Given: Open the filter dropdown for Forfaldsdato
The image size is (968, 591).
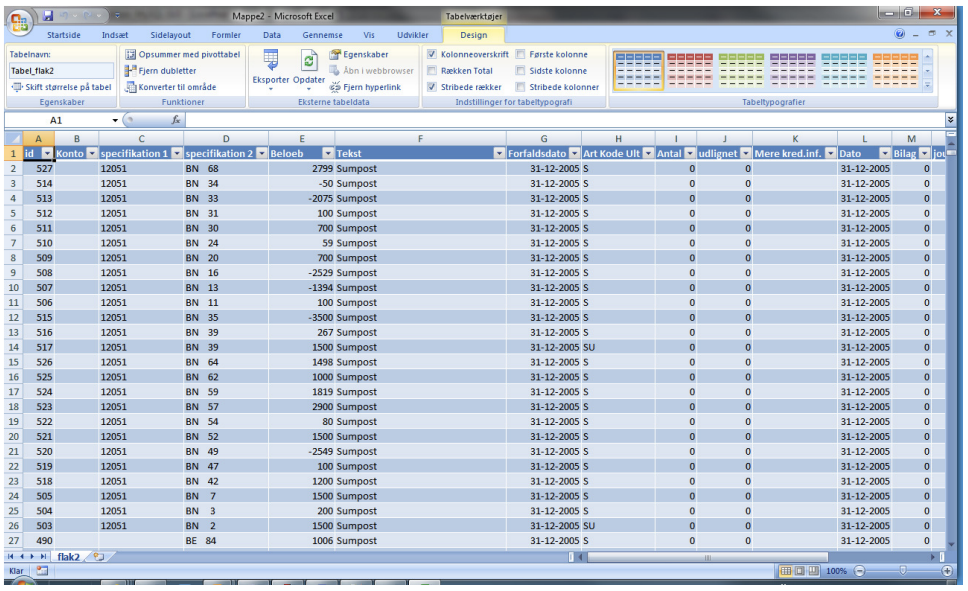Looking at the screenshot, I should click(x=574, y=153).
